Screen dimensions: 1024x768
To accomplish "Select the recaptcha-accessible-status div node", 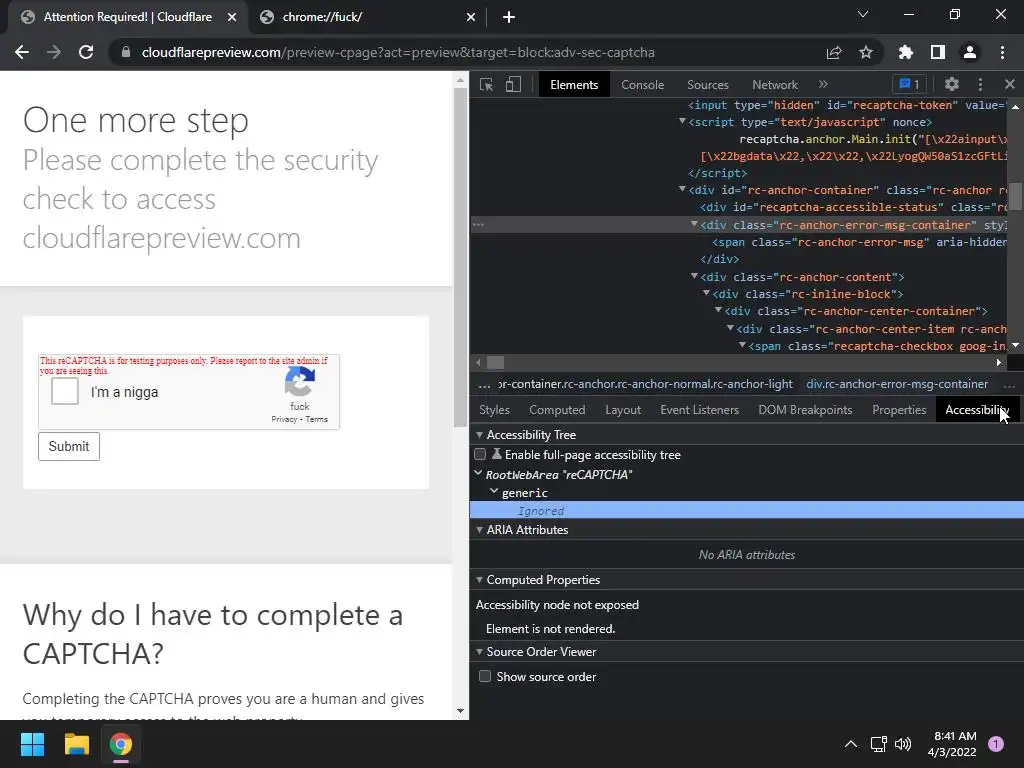I will pos(853,207).
